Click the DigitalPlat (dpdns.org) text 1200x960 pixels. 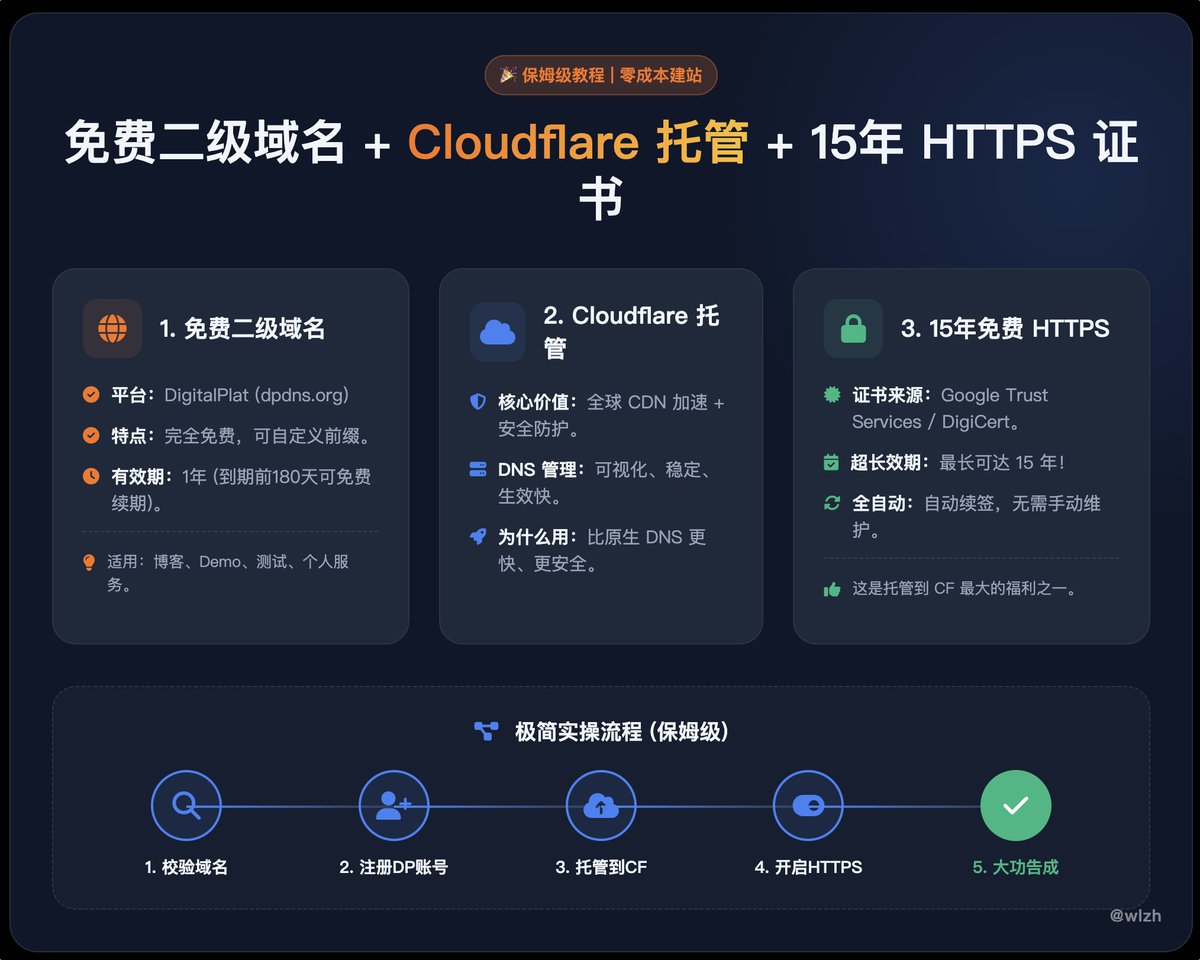tap(257, 395)
